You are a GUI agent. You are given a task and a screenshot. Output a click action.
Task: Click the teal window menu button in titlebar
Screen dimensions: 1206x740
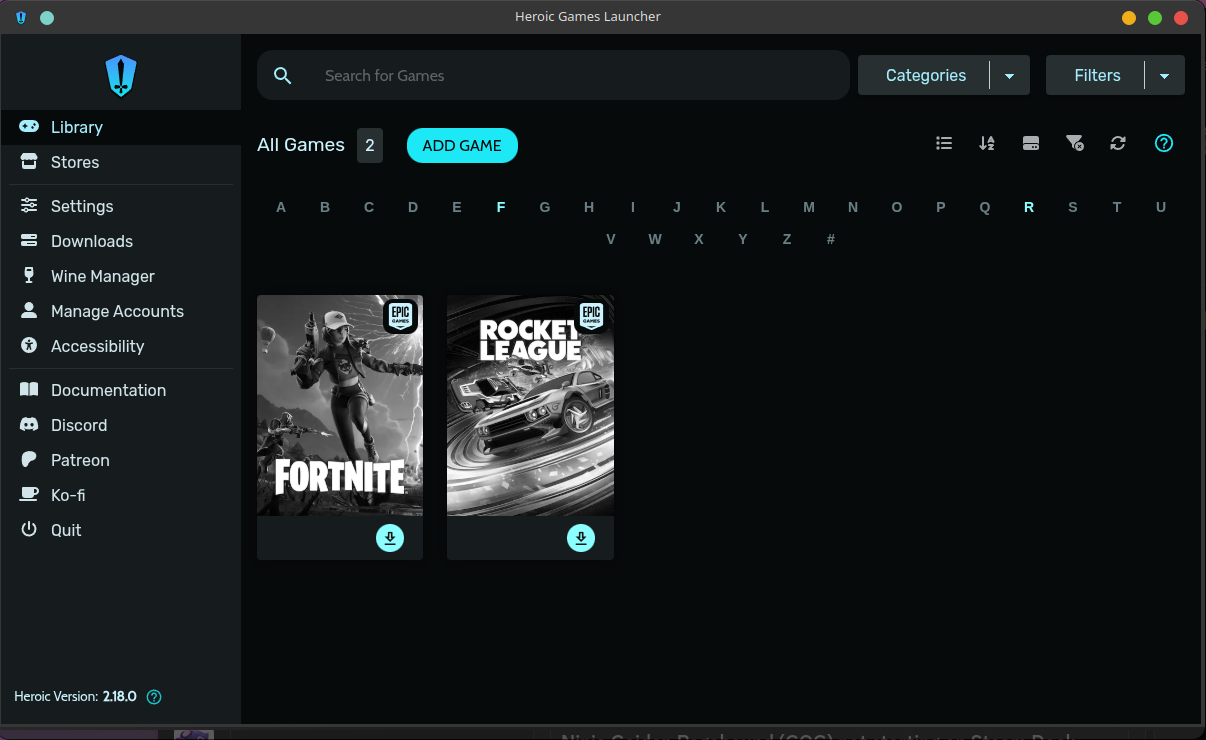click(47, 17)
